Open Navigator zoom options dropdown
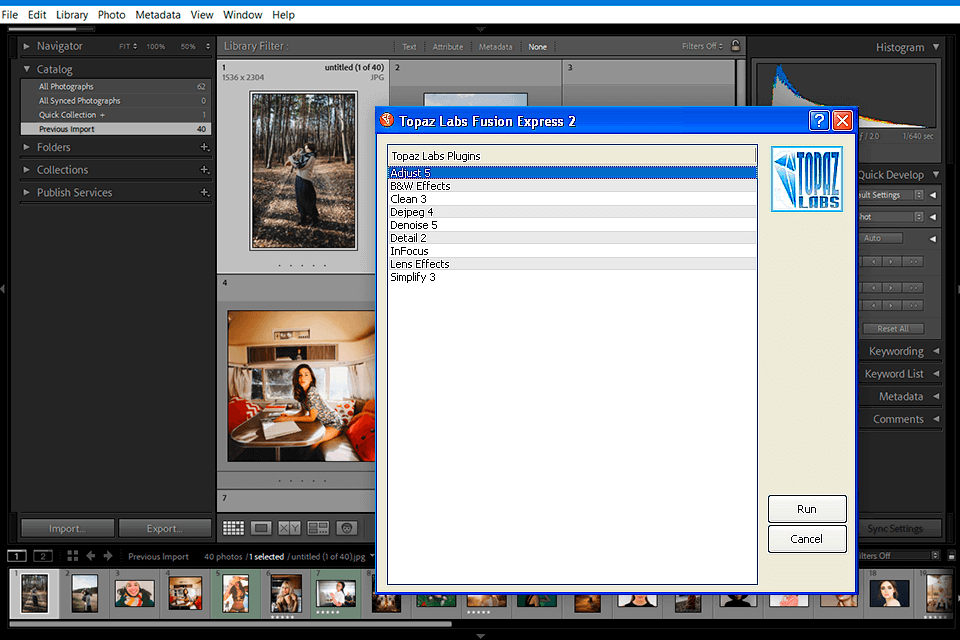Image resolution: width=960 pixels, height=640 pixels. 208,47
